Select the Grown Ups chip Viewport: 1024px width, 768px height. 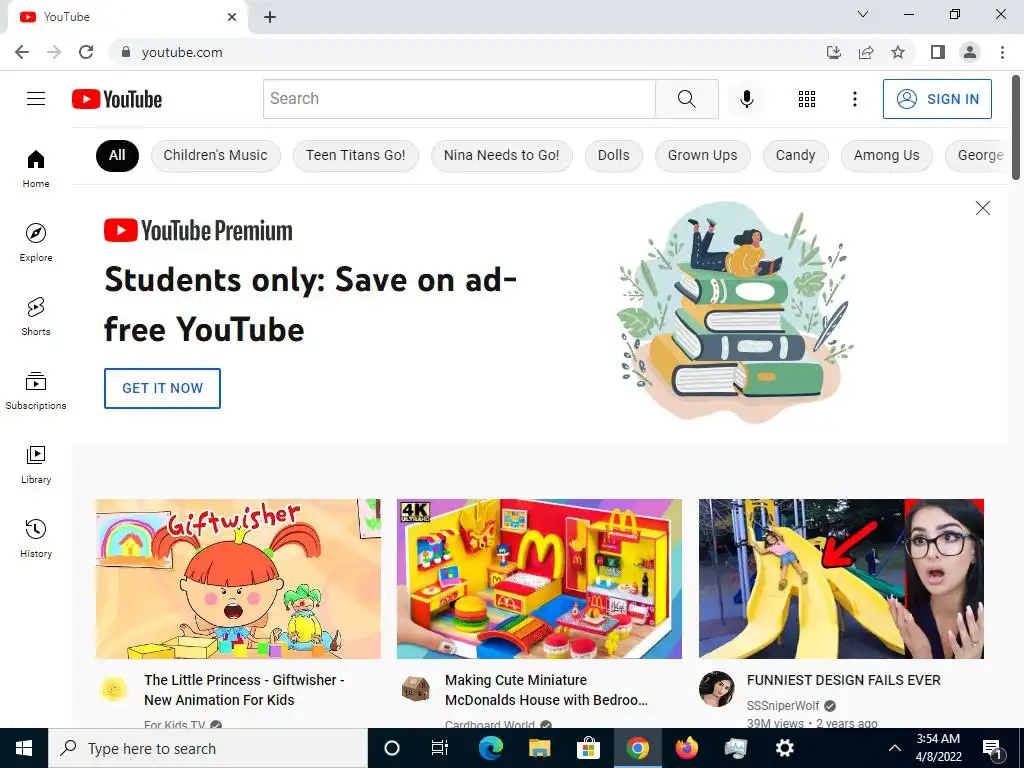[703, 155]
